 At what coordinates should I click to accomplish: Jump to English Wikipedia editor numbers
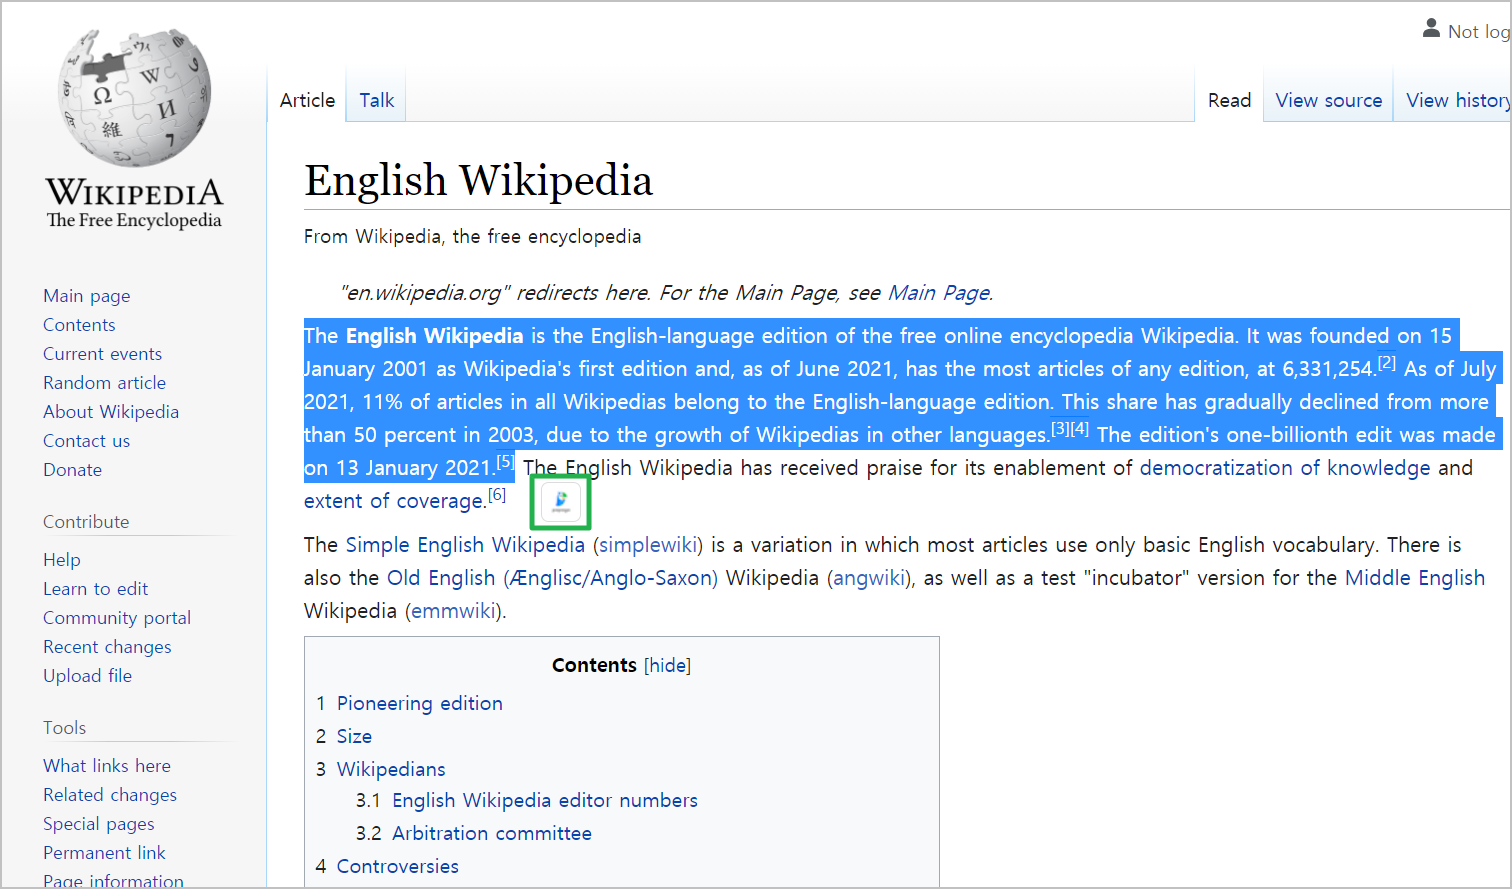click(x=545, y=801)
